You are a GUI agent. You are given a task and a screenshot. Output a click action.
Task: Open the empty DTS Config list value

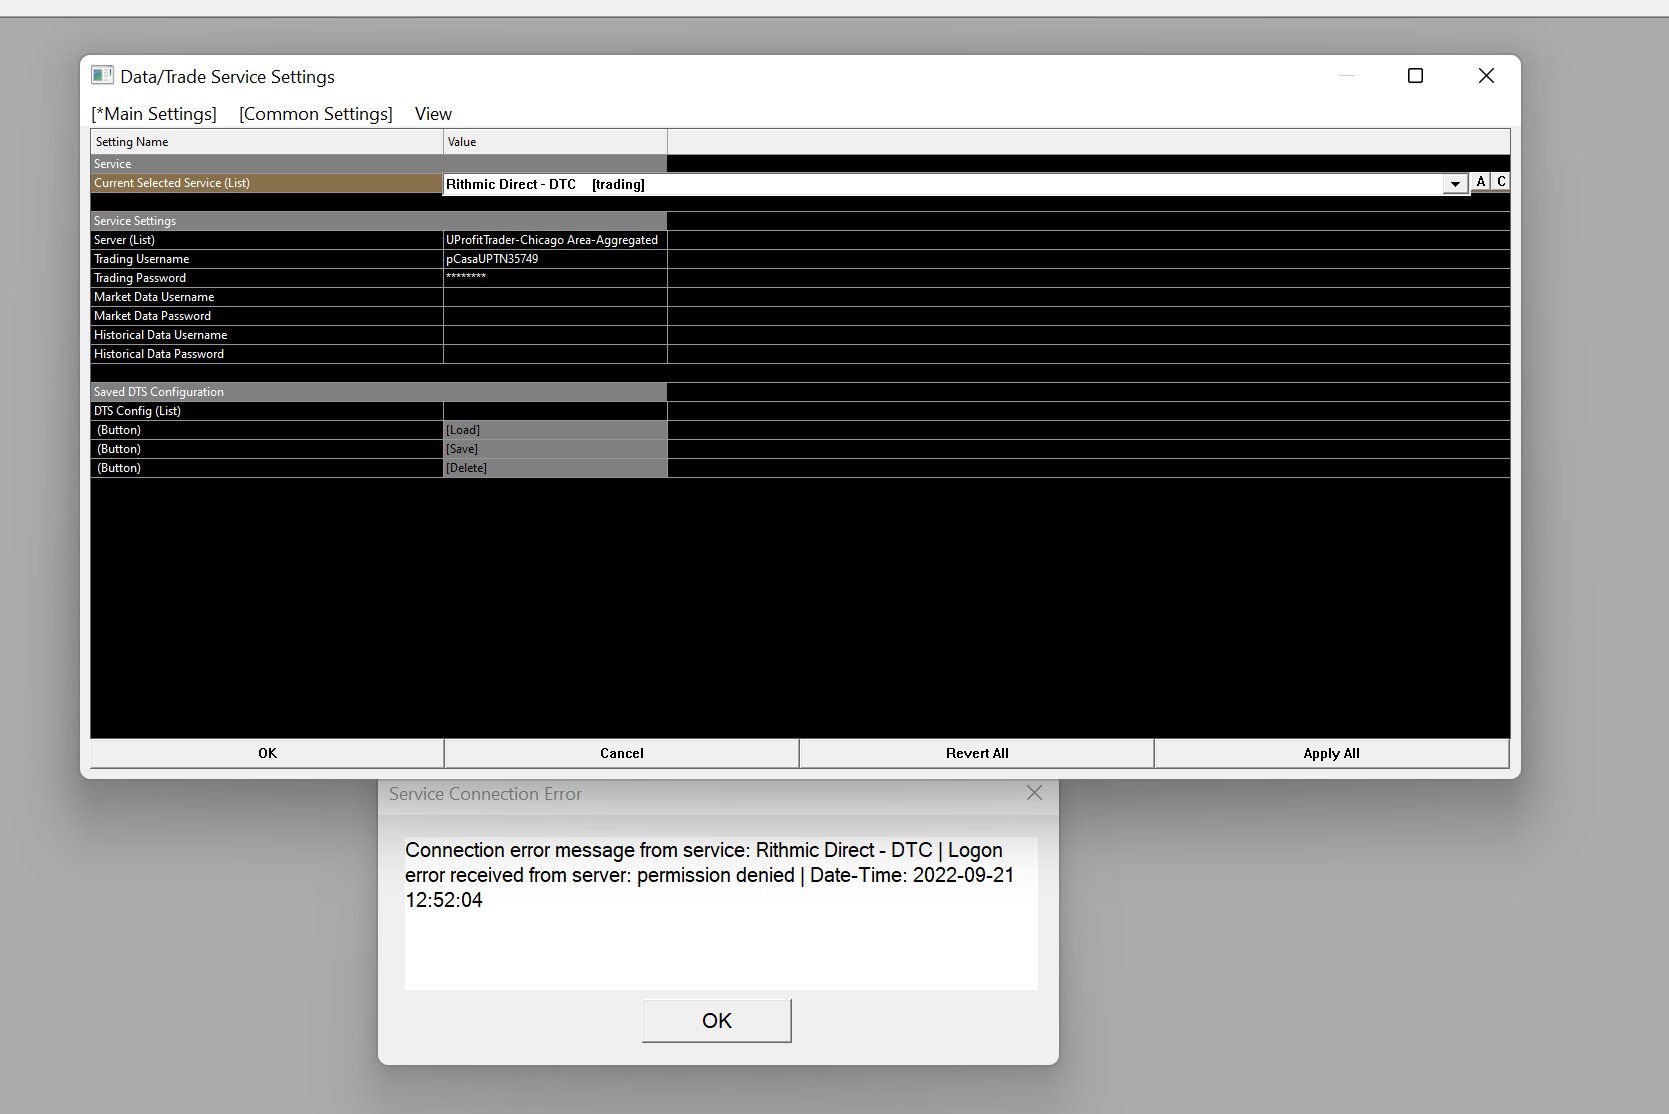pyautogui.click(x=555, y=411)
